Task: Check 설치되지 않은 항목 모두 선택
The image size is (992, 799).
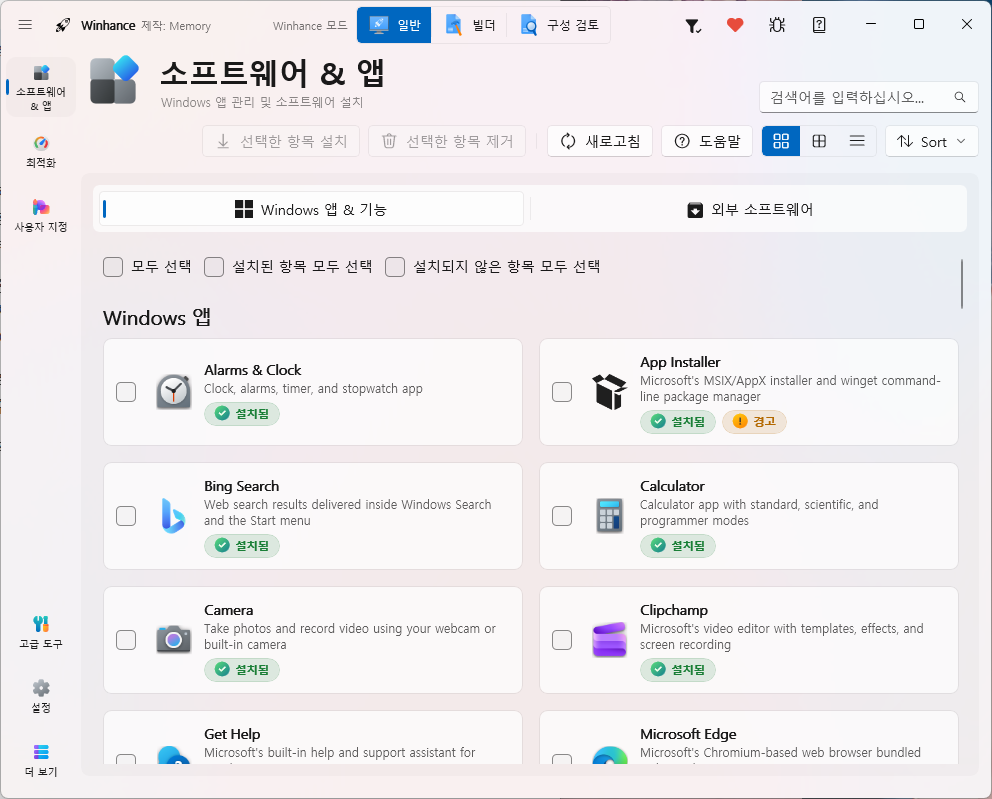Action: [x=395, y=267]
